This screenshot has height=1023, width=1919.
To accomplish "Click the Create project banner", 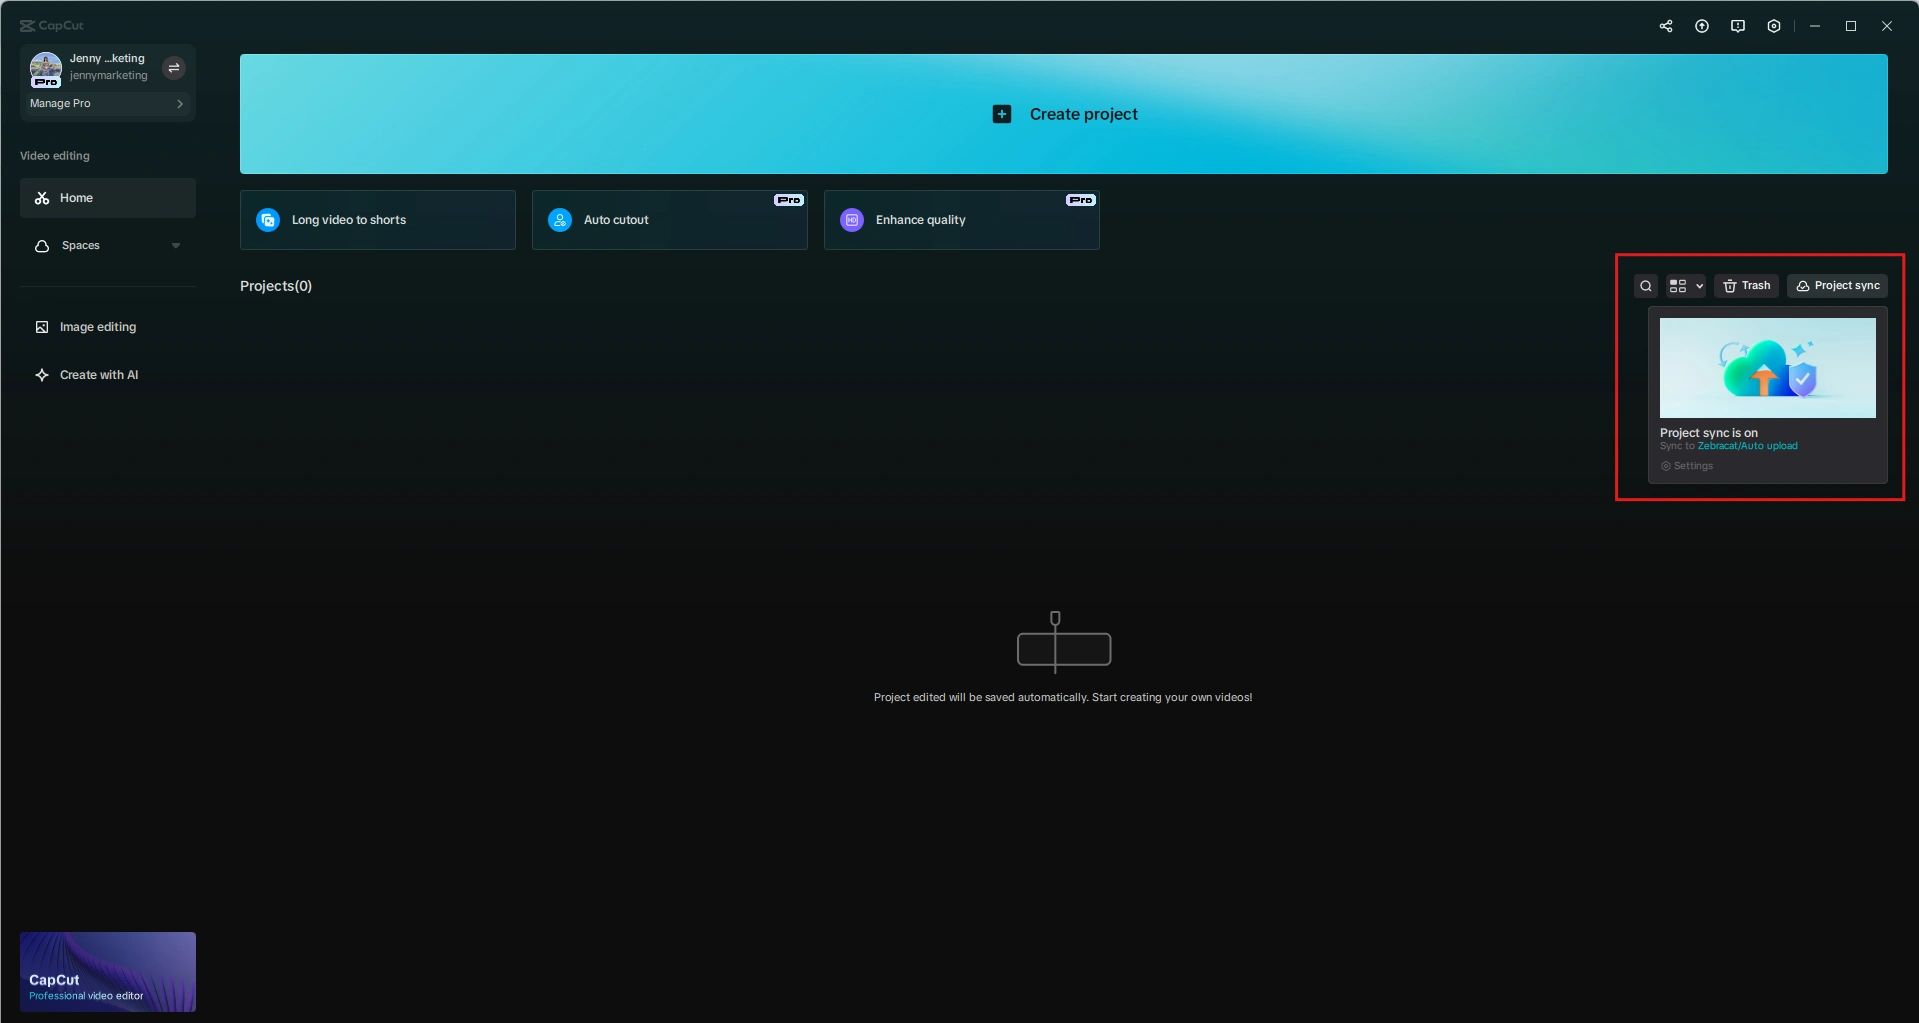I will 1064,114.
